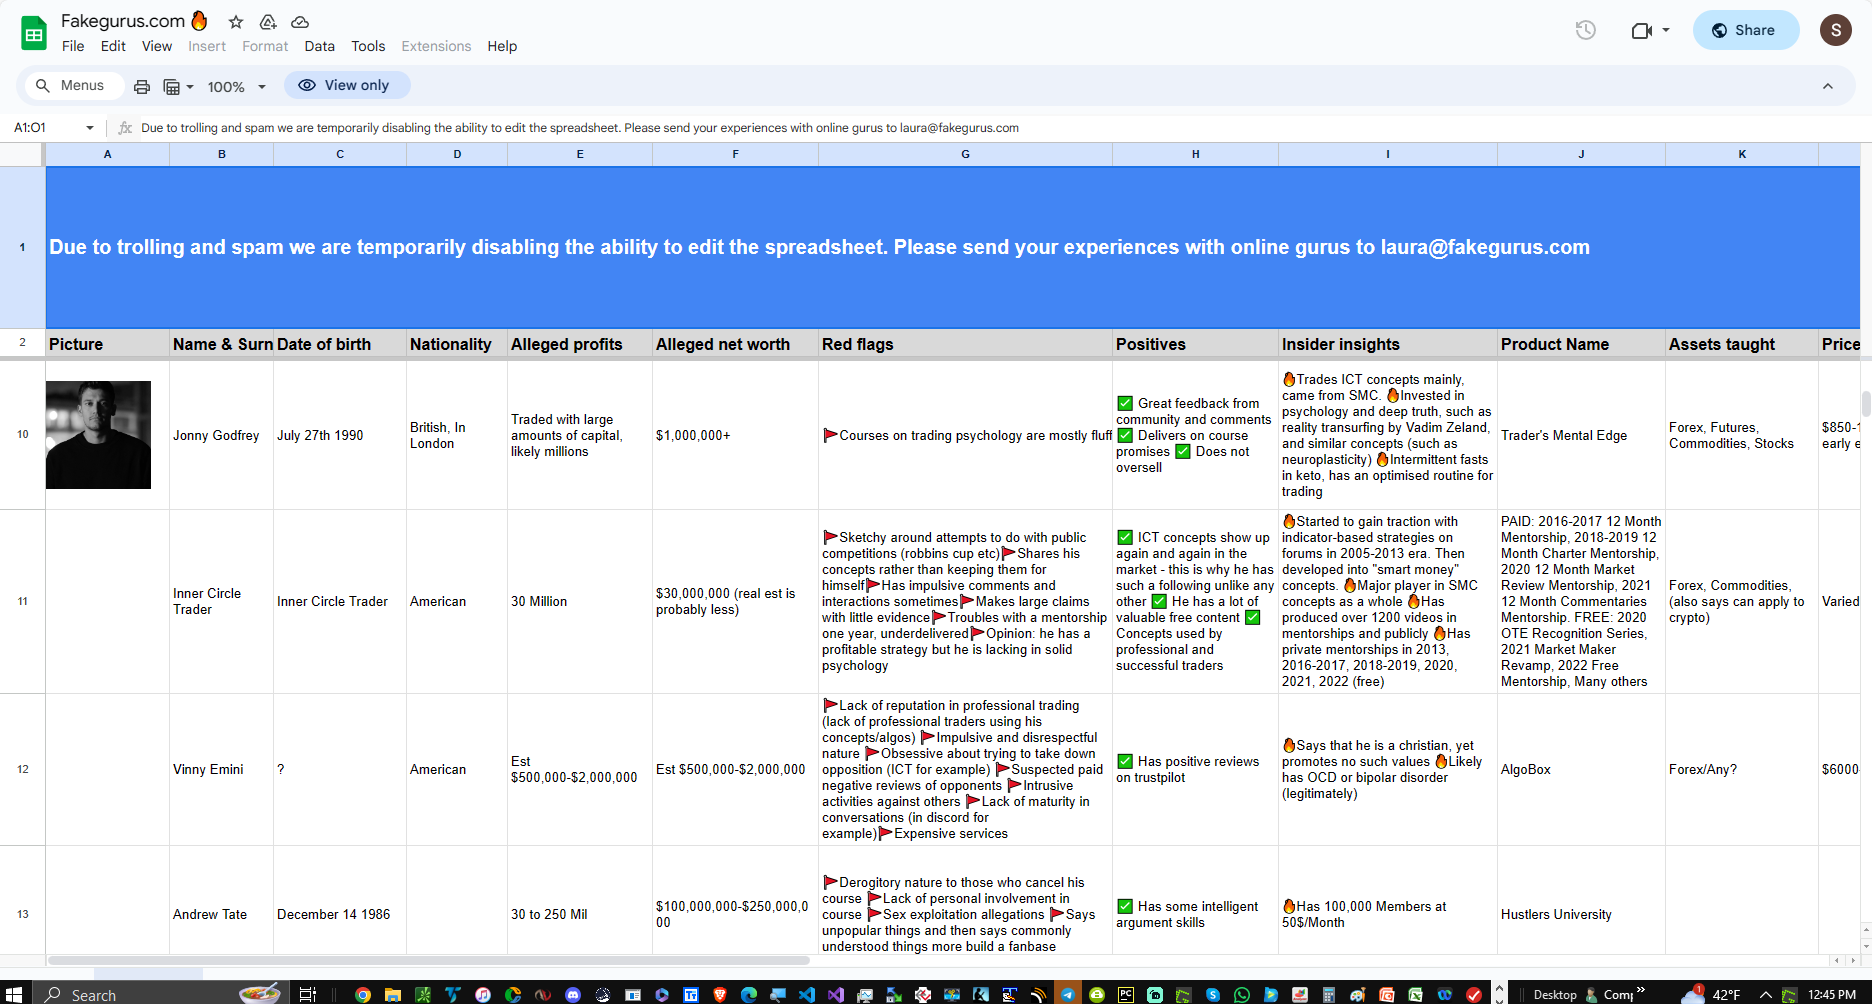Click Jonny Godfrey's profile picture
This screenshot has width=1872, height=1004.
(98, 435)
